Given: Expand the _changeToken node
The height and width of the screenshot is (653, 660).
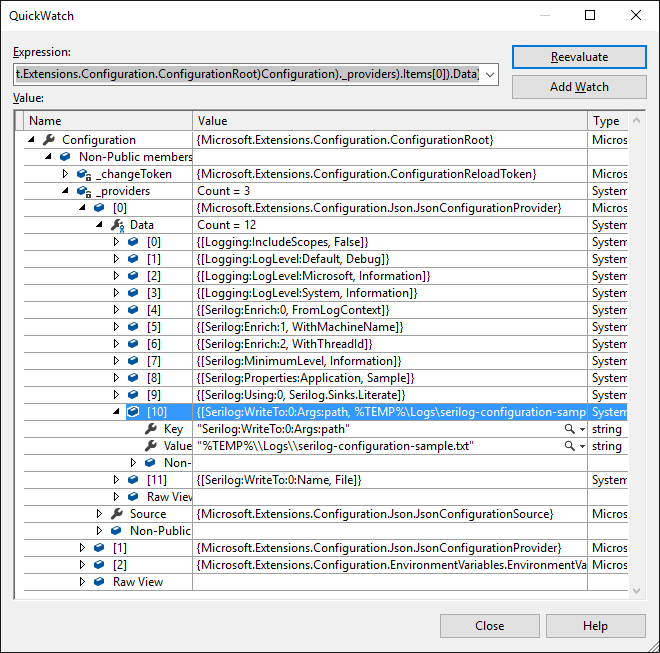Looking at the screenshot, I should tap(65, 173).
